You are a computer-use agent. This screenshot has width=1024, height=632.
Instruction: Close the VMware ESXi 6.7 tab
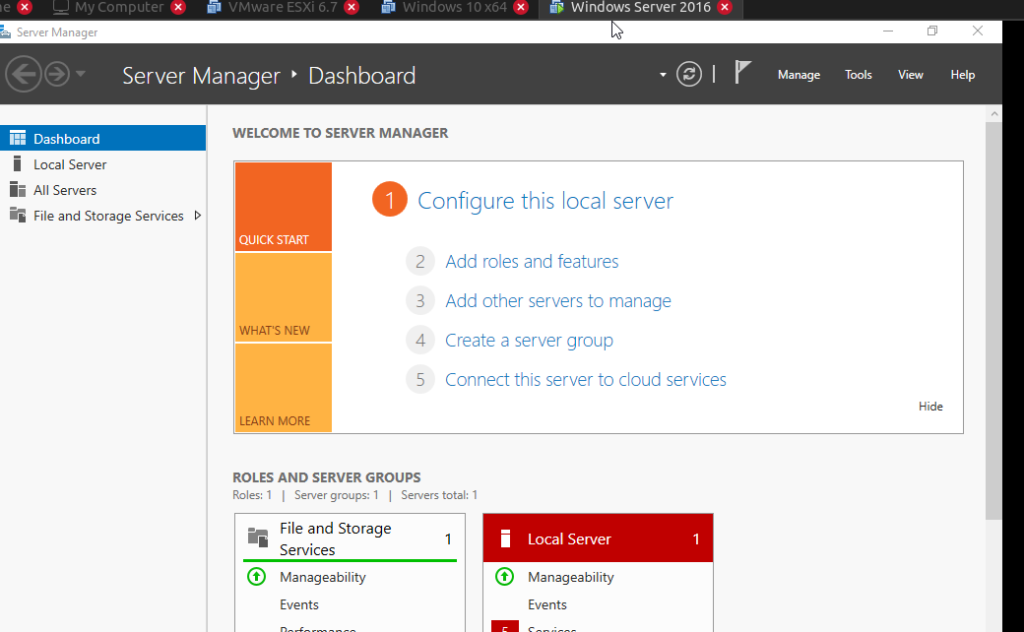[x=351, y=7]
